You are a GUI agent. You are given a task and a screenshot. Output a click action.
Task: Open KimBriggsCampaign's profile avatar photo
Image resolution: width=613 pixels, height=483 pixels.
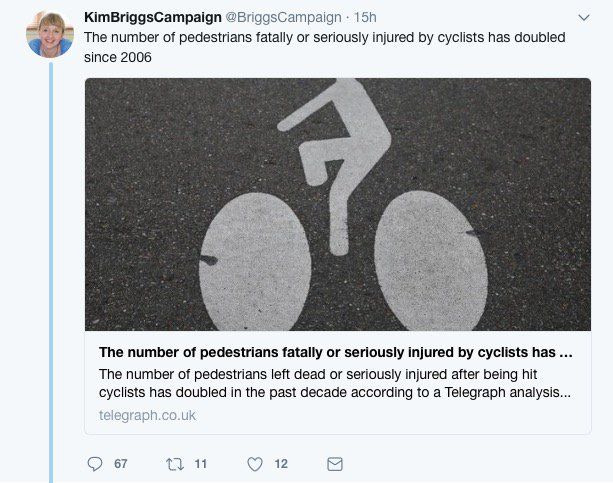tap(49, 33)
